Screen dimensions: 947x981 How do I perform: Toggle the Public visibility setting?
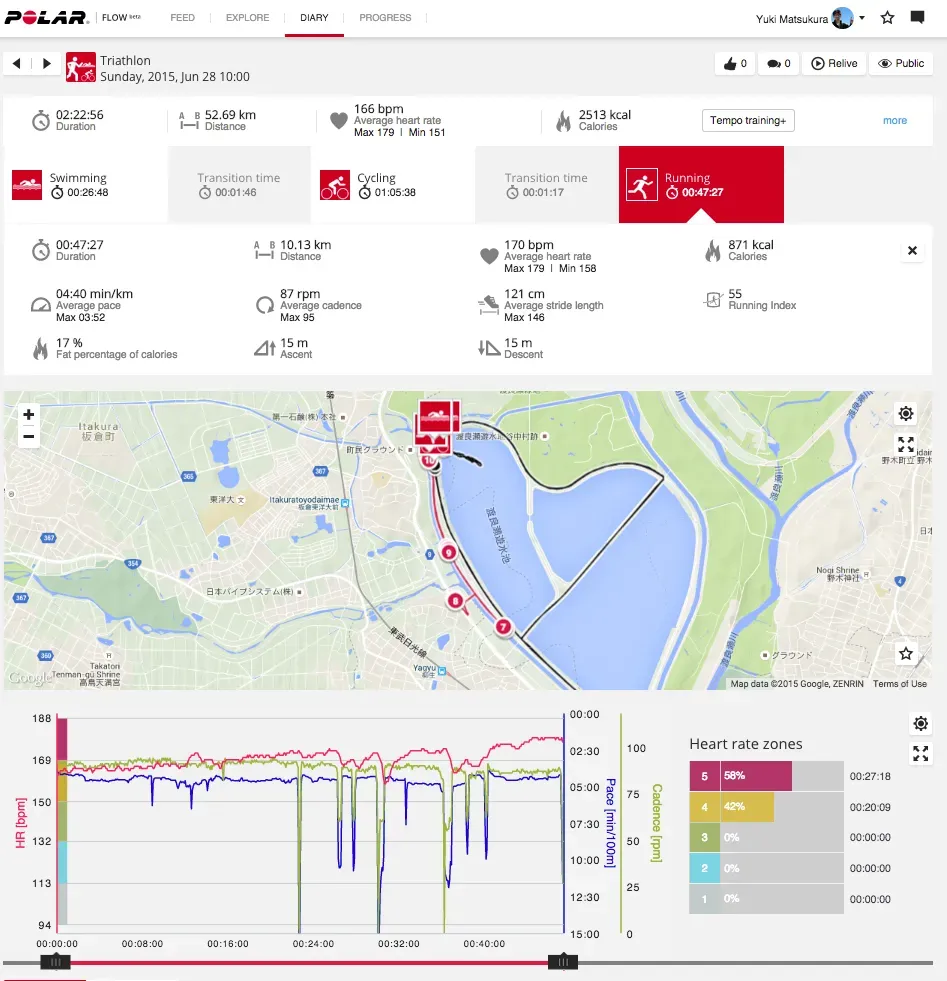(900, 63)
